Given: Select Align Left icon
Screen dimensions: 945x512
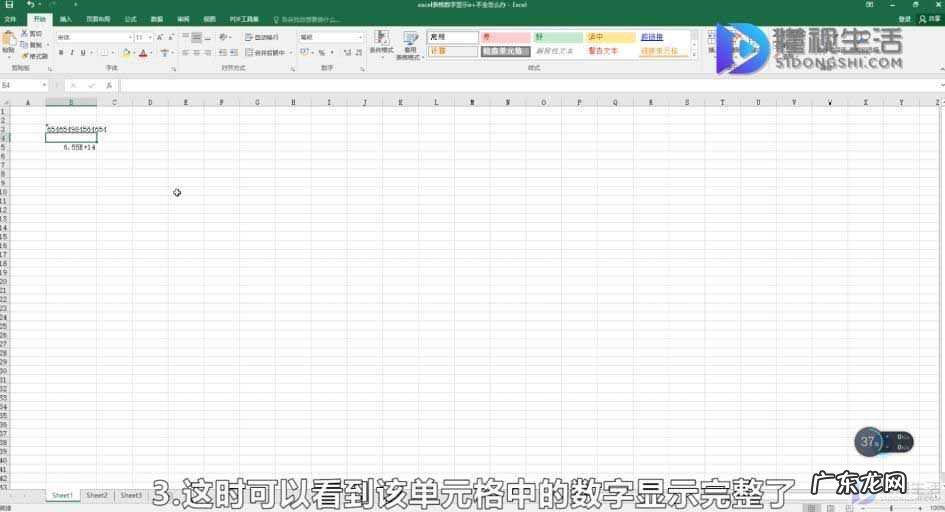Looking at the screenshot, I should 186,53.
